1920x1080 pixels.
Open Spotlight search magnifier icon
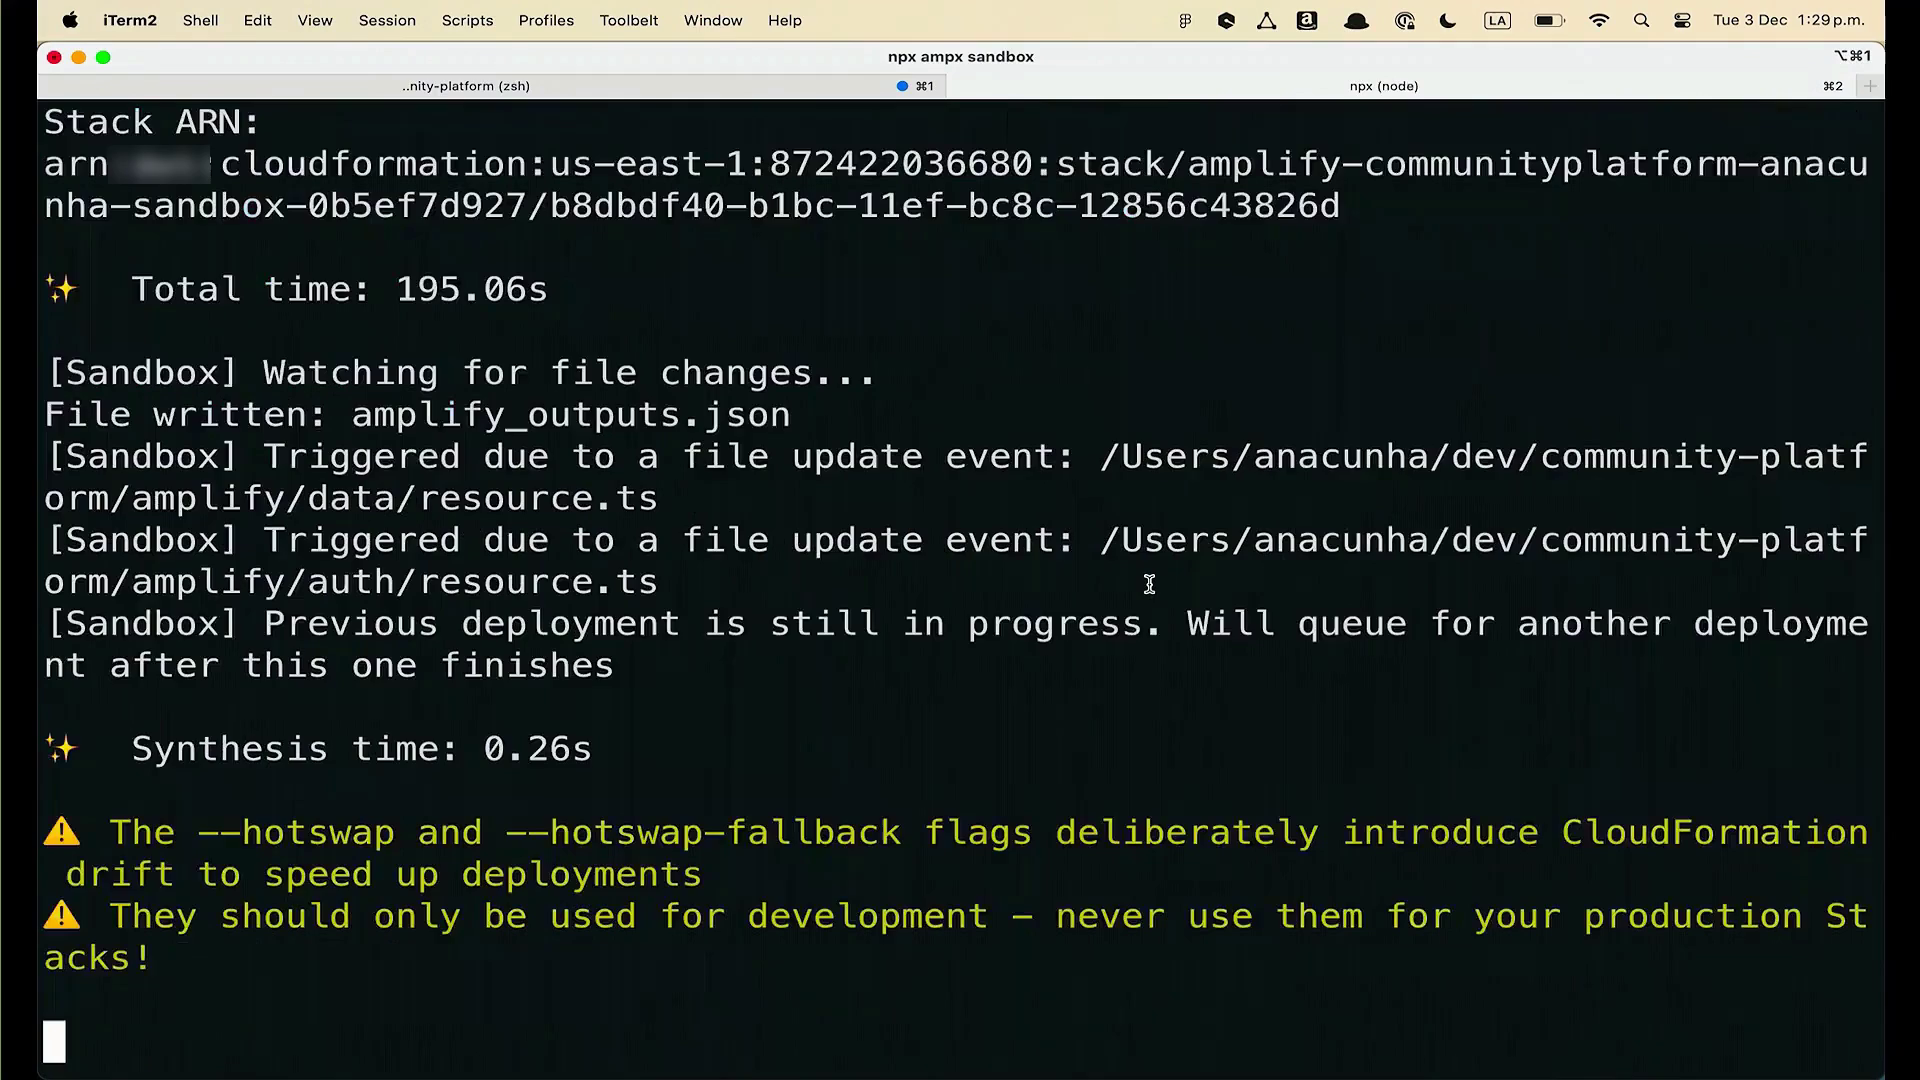coord(1641,20)
